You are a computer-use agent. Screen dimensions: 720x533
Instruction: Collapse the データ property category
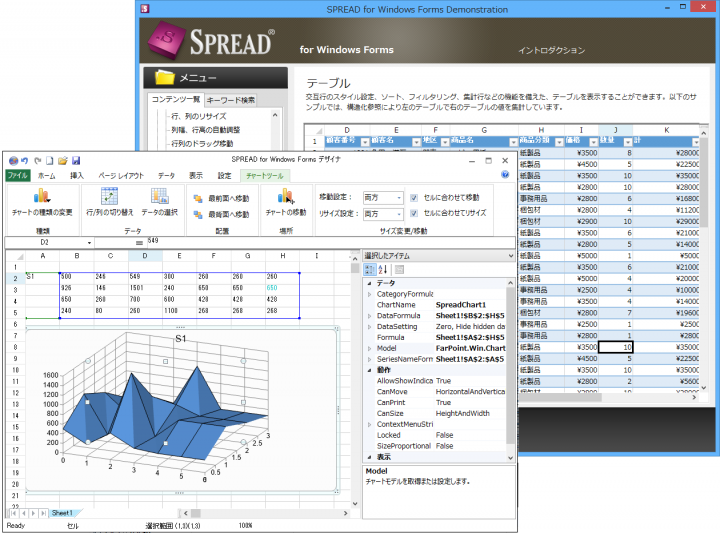(369, 283)
